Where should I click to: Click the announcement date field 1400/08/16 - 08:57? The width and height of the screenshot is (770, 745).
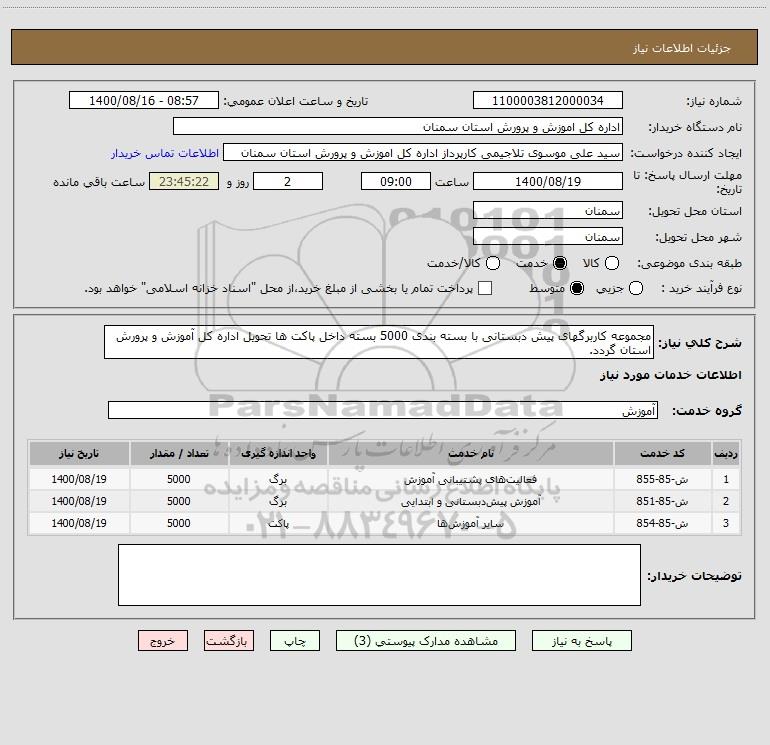pyautogui.click(x=144, y=100)
